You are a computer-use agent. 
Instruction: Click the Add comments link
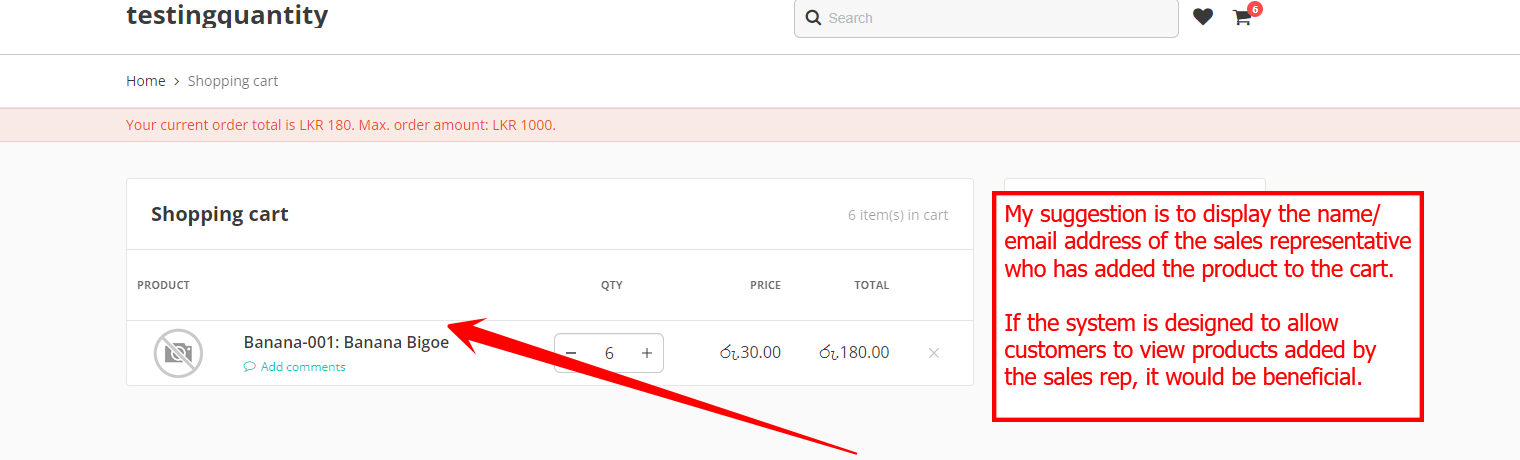point(302,367)
